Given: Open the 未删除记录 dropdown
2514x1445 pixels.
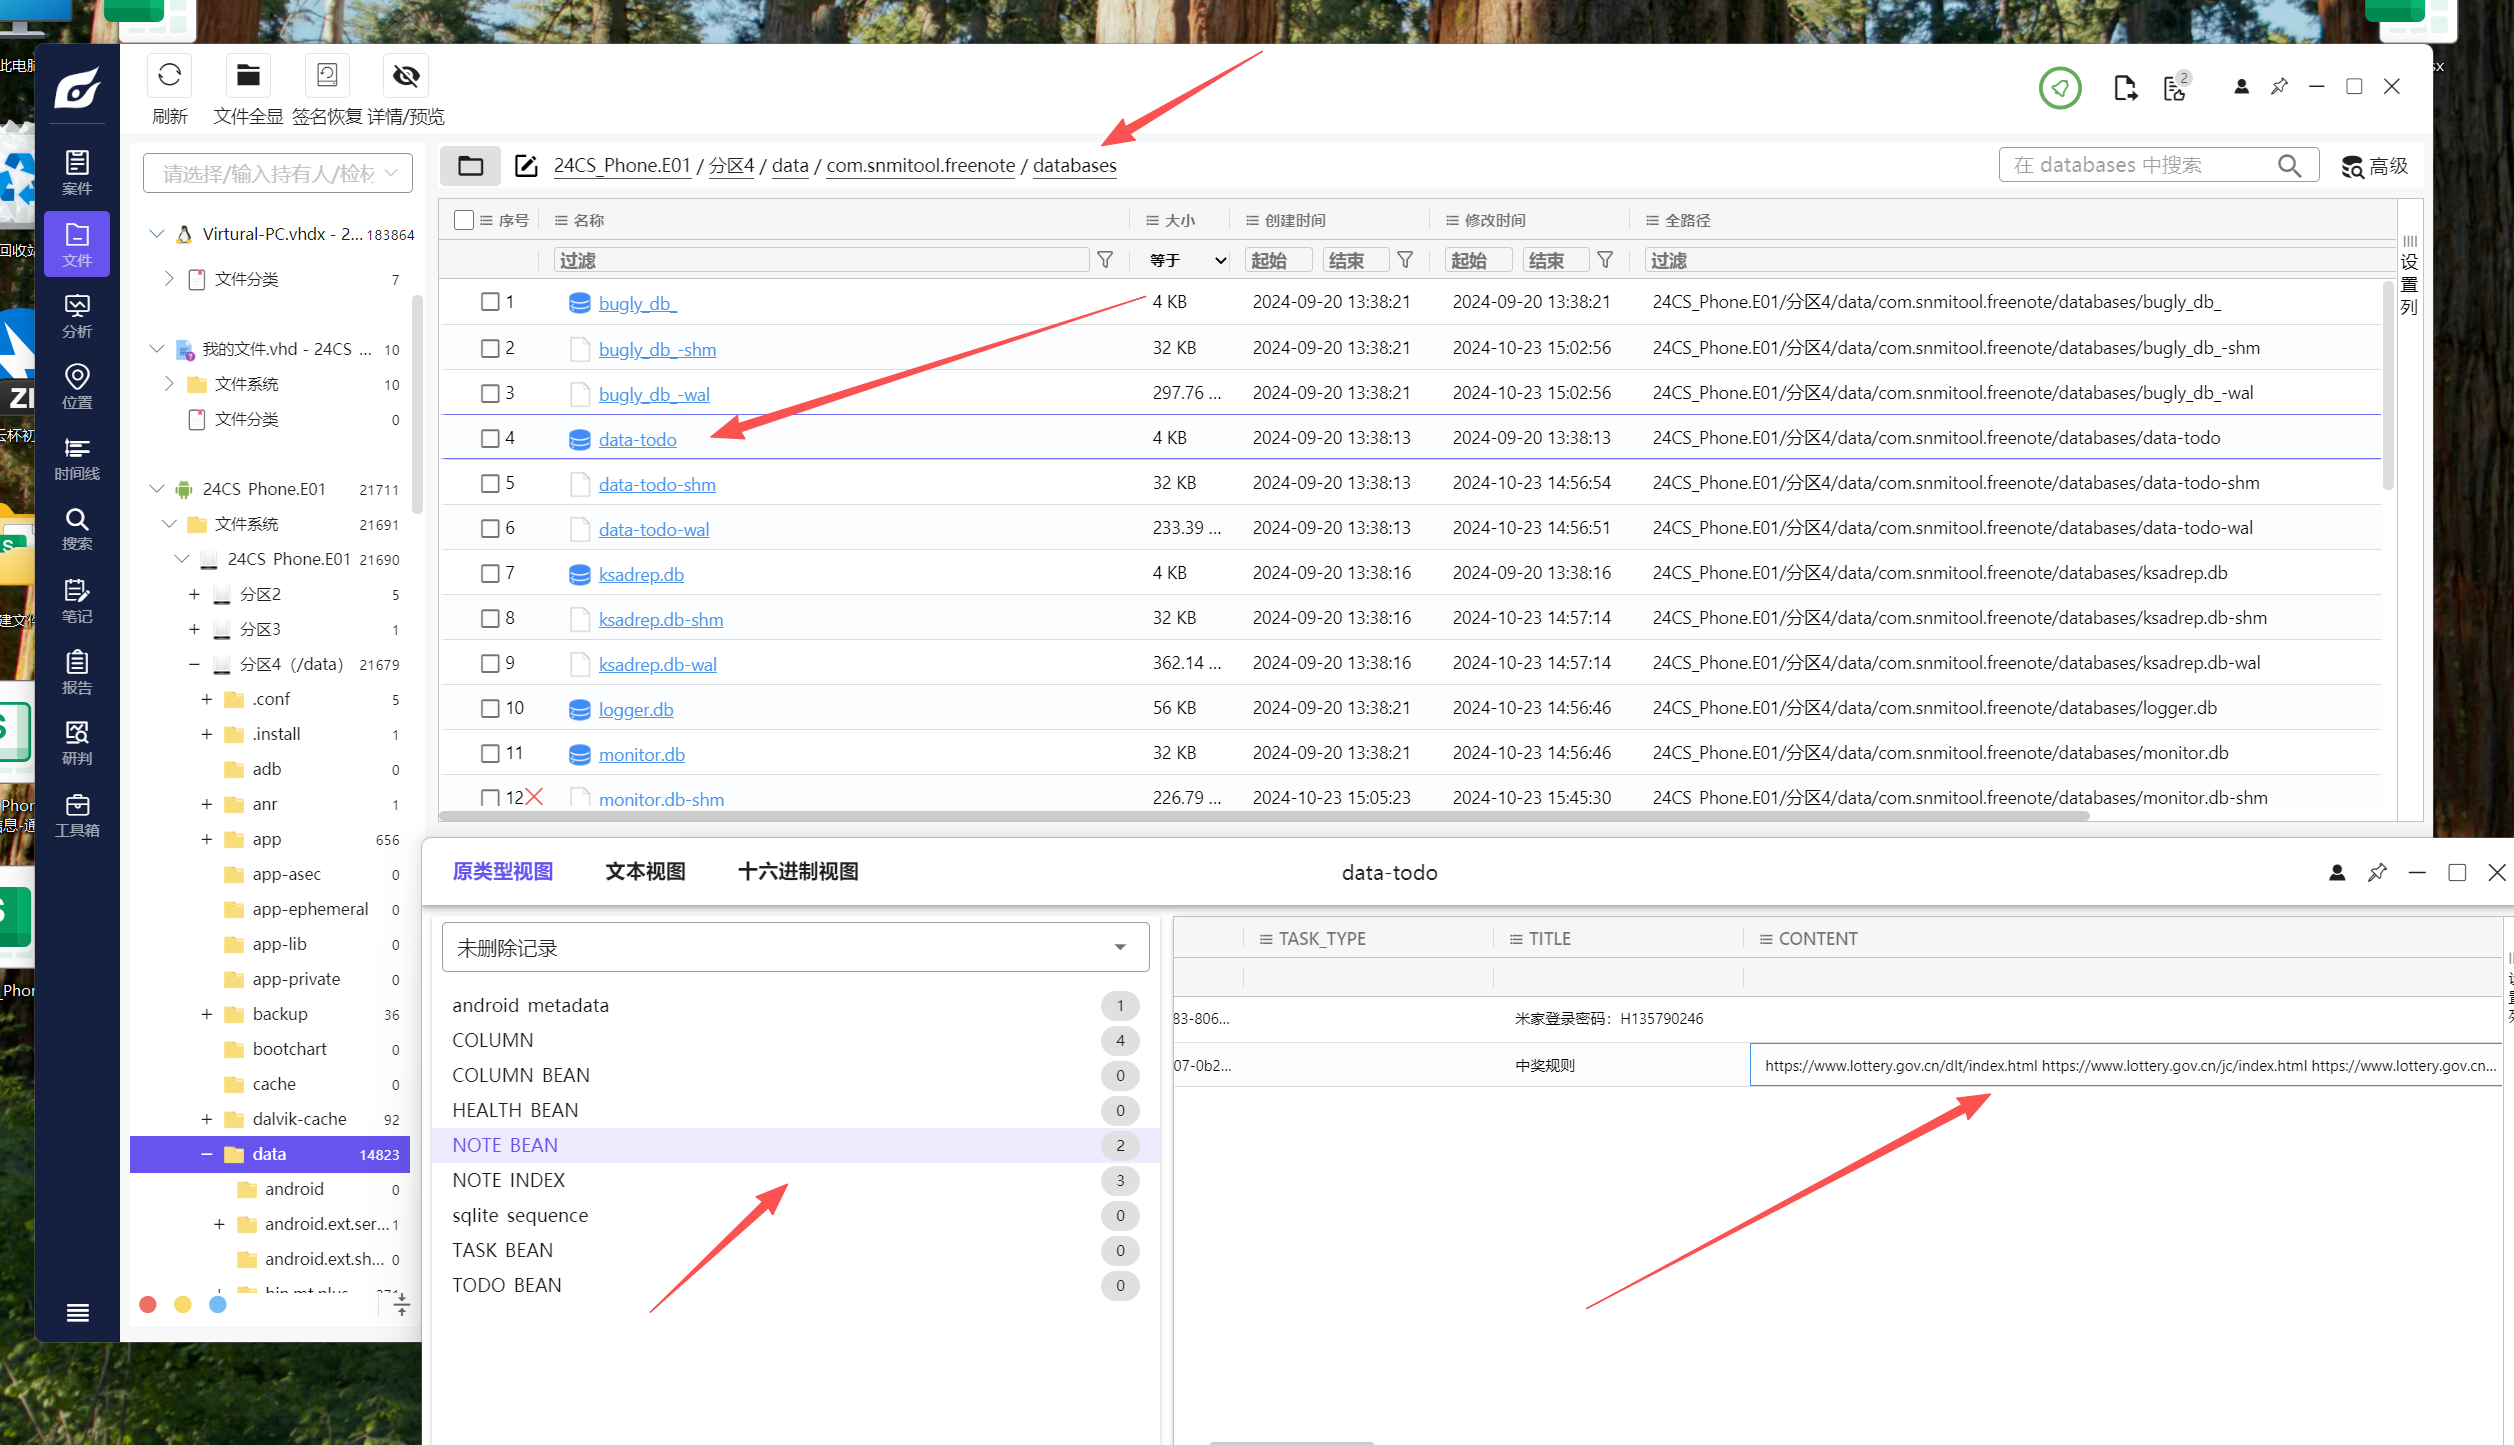Looking at the screenshot, I should pyautogui.click(x=795, y=947).
